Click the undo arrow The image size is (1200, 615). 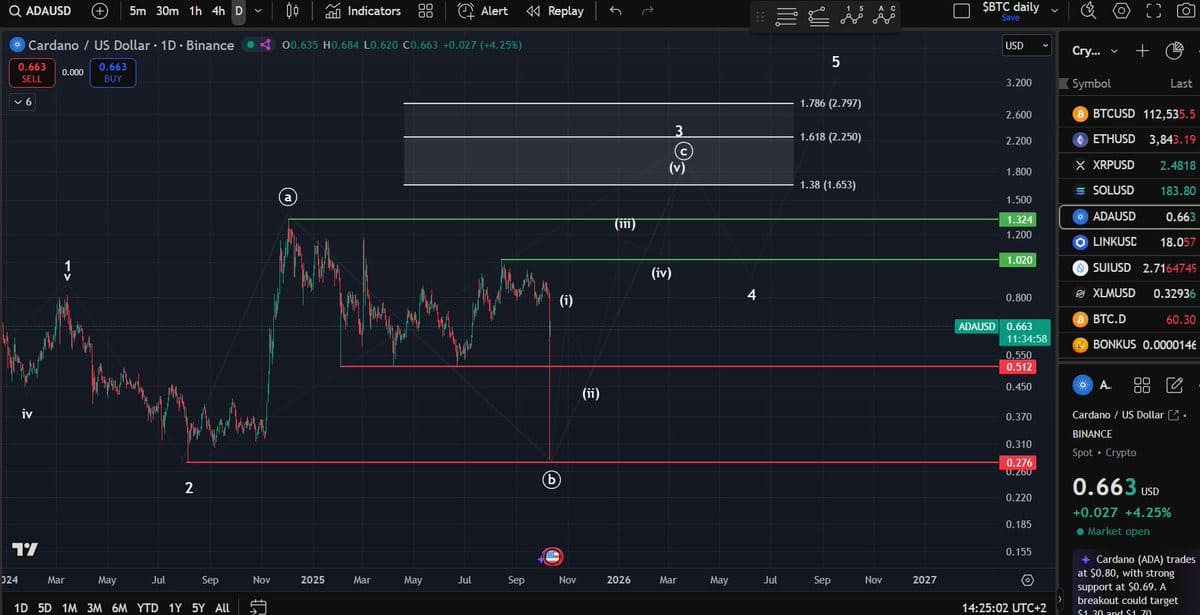tap(616, 11)
